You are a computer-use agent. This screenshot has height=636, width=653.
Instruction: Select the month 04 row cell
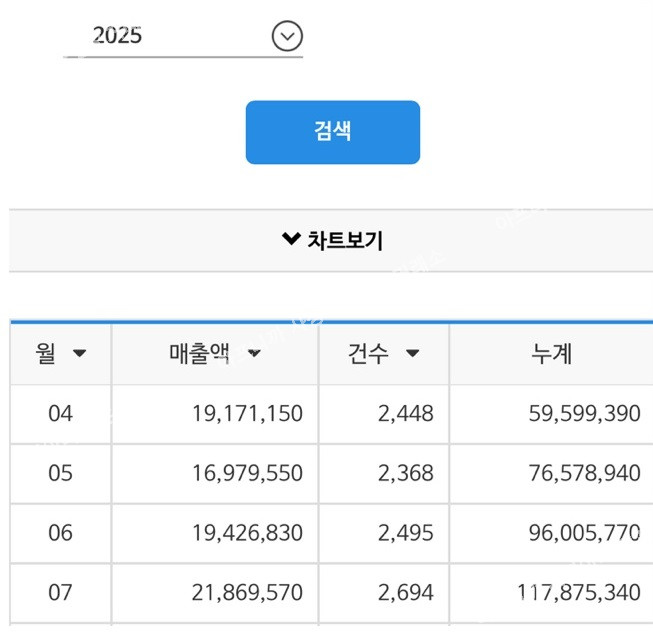[61, 413]
